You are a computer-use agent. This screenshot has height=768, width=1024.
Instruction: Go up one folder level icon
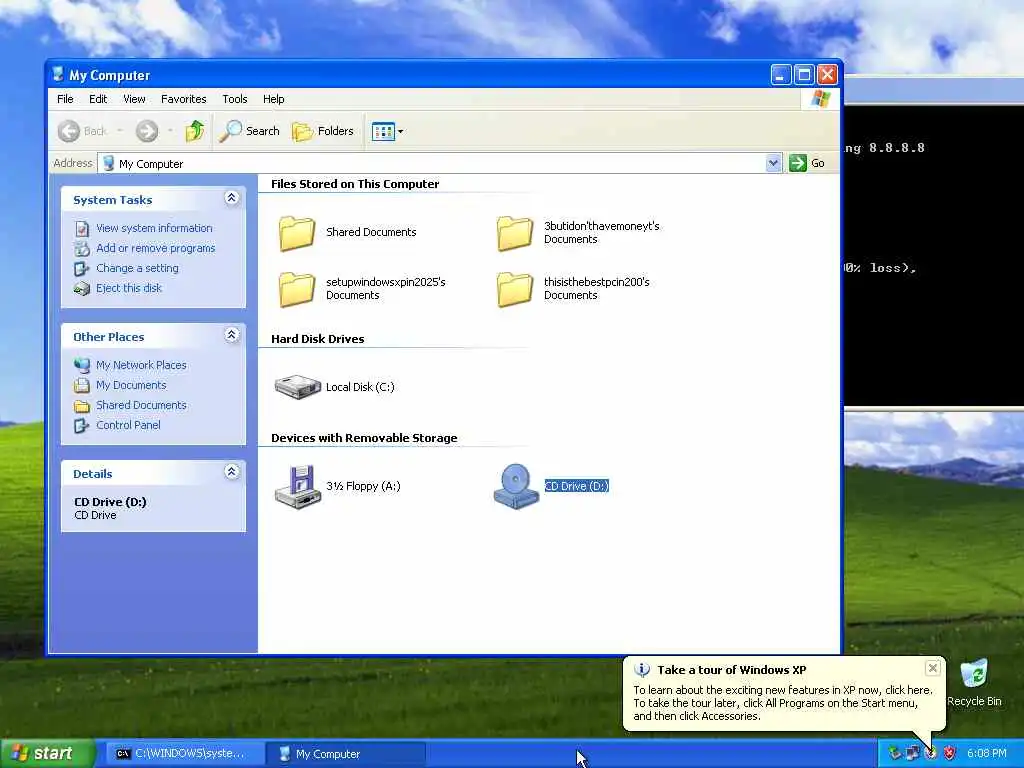[195, 131]
